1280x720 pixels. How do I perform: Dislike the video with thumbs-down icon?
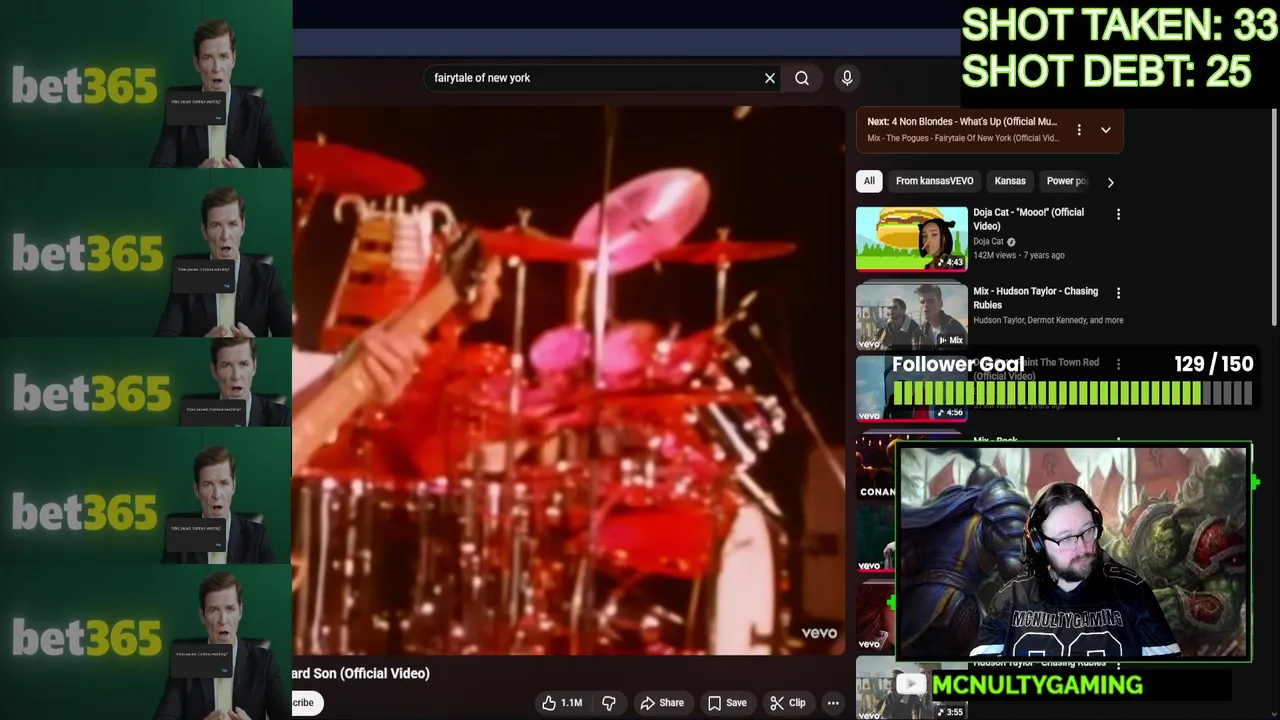(609, 703)
